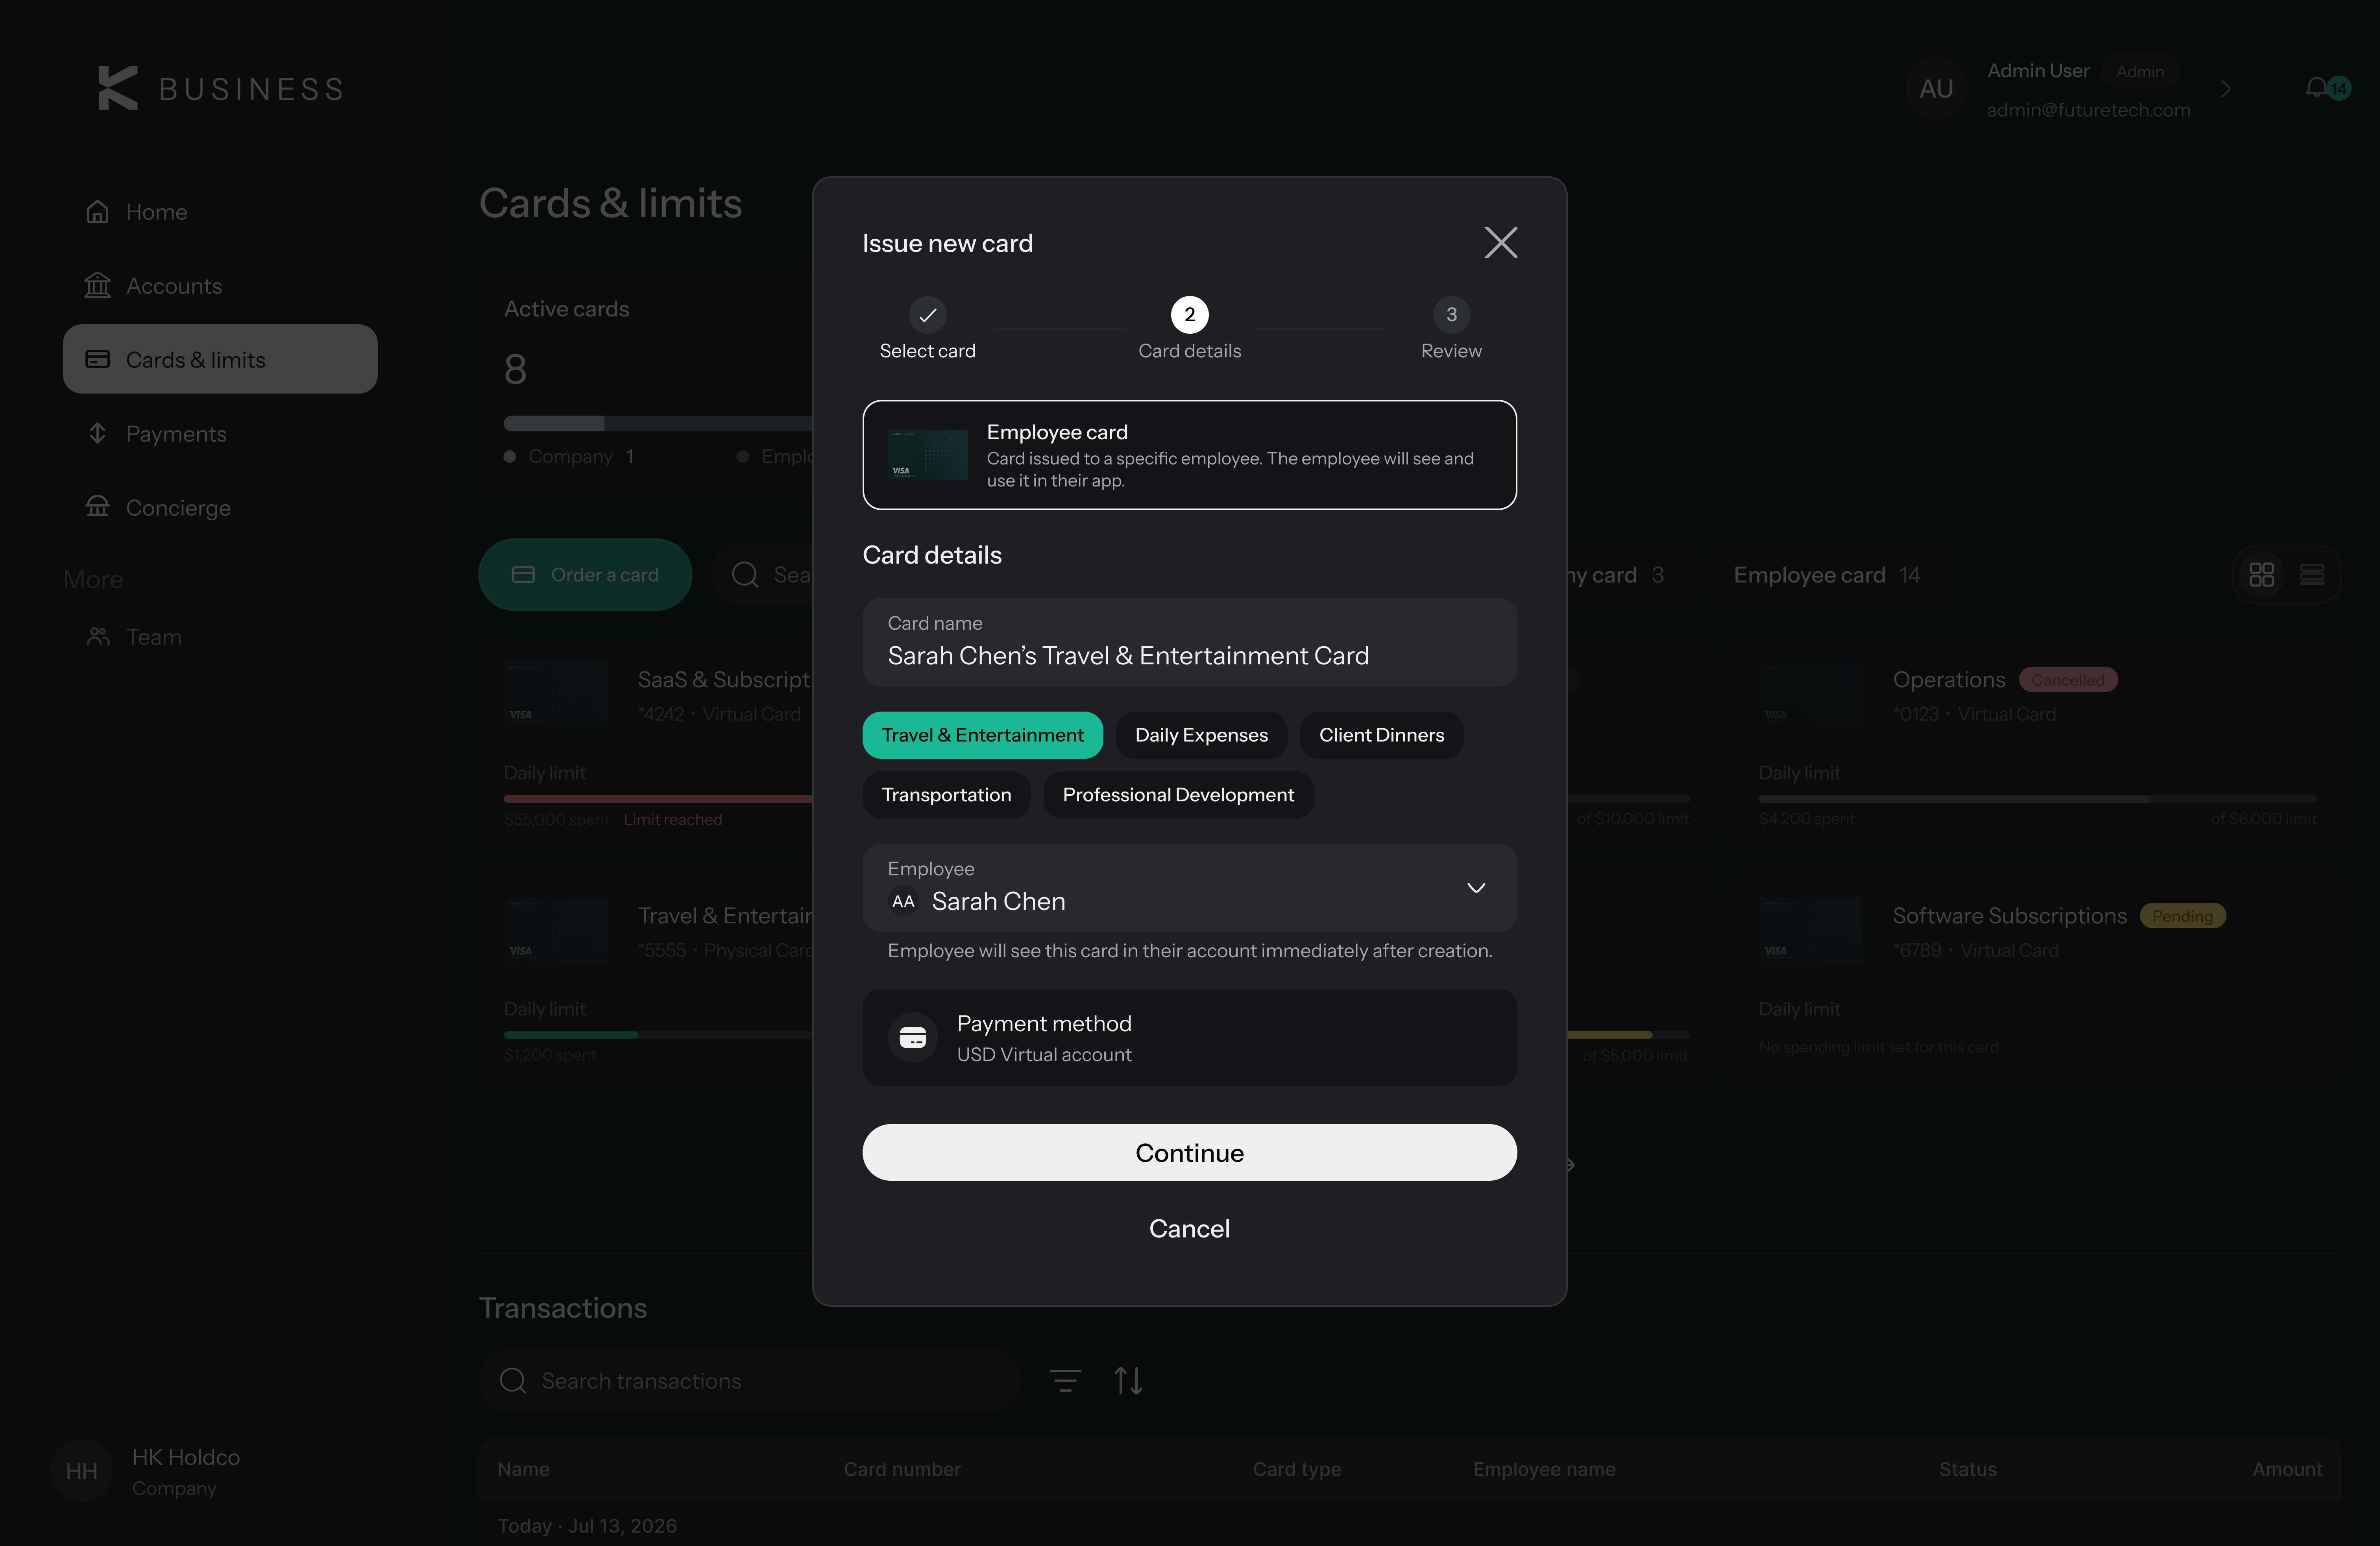Open Home in the sidebar
The image size is (2380, 1546).
click(x=220, y=212)
